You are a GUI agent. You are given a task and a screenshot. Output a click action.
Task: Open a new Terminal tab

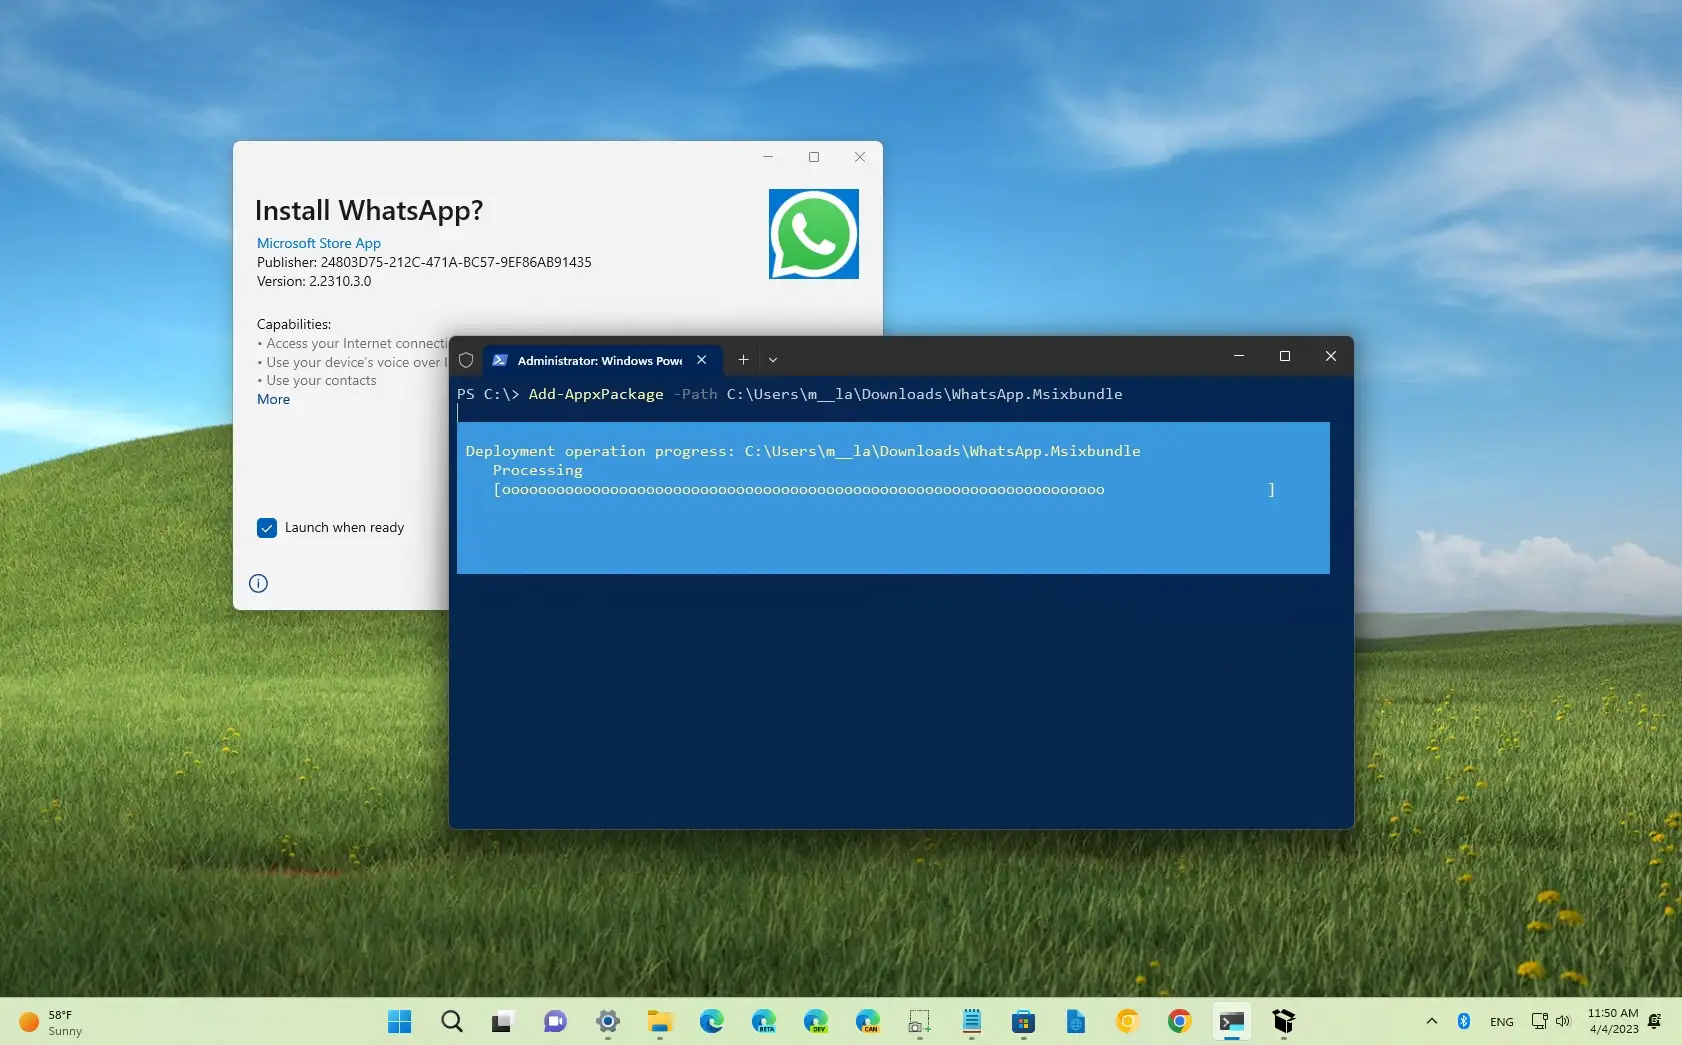pyautogui.click(x=743, y=360)
